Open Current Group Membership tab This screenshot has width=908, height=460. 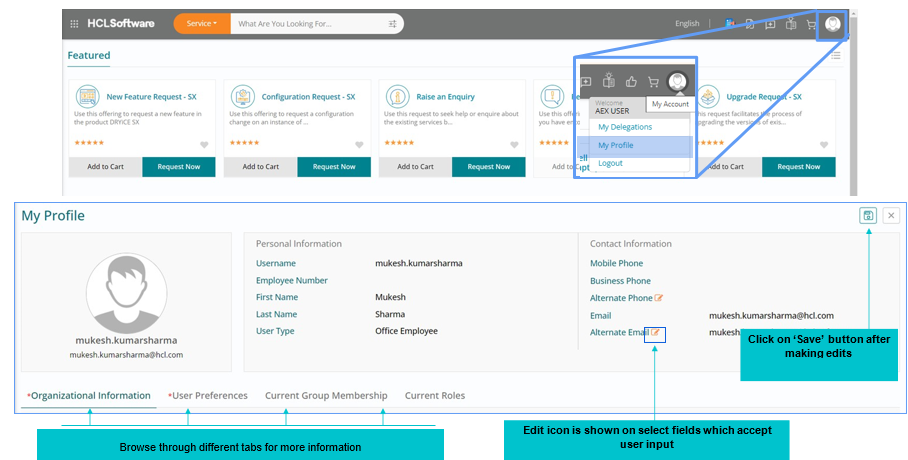326,396
